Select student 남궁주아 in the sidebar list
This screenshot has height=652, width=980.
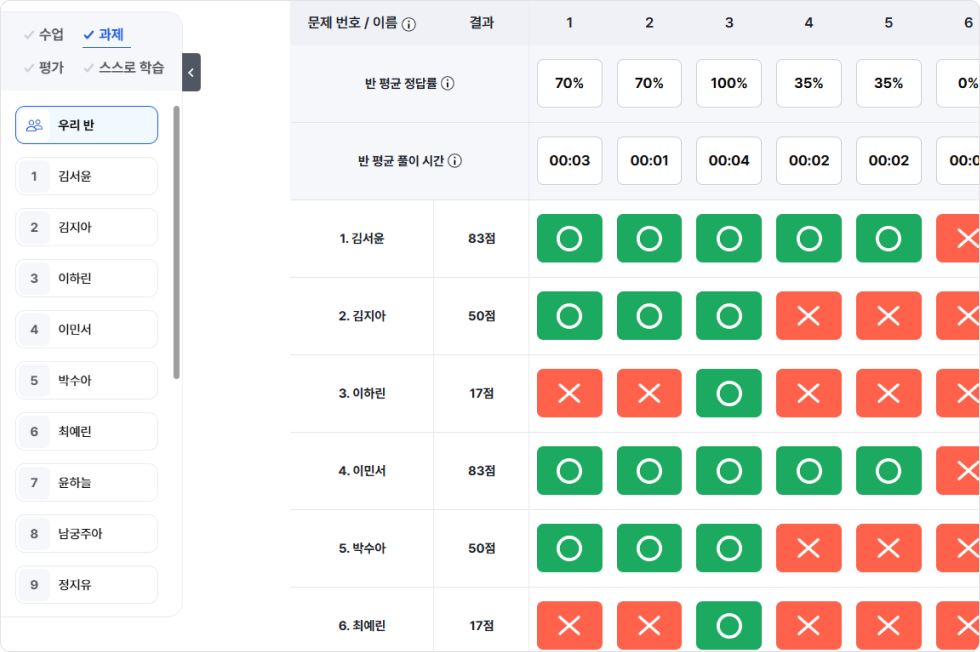86,534
